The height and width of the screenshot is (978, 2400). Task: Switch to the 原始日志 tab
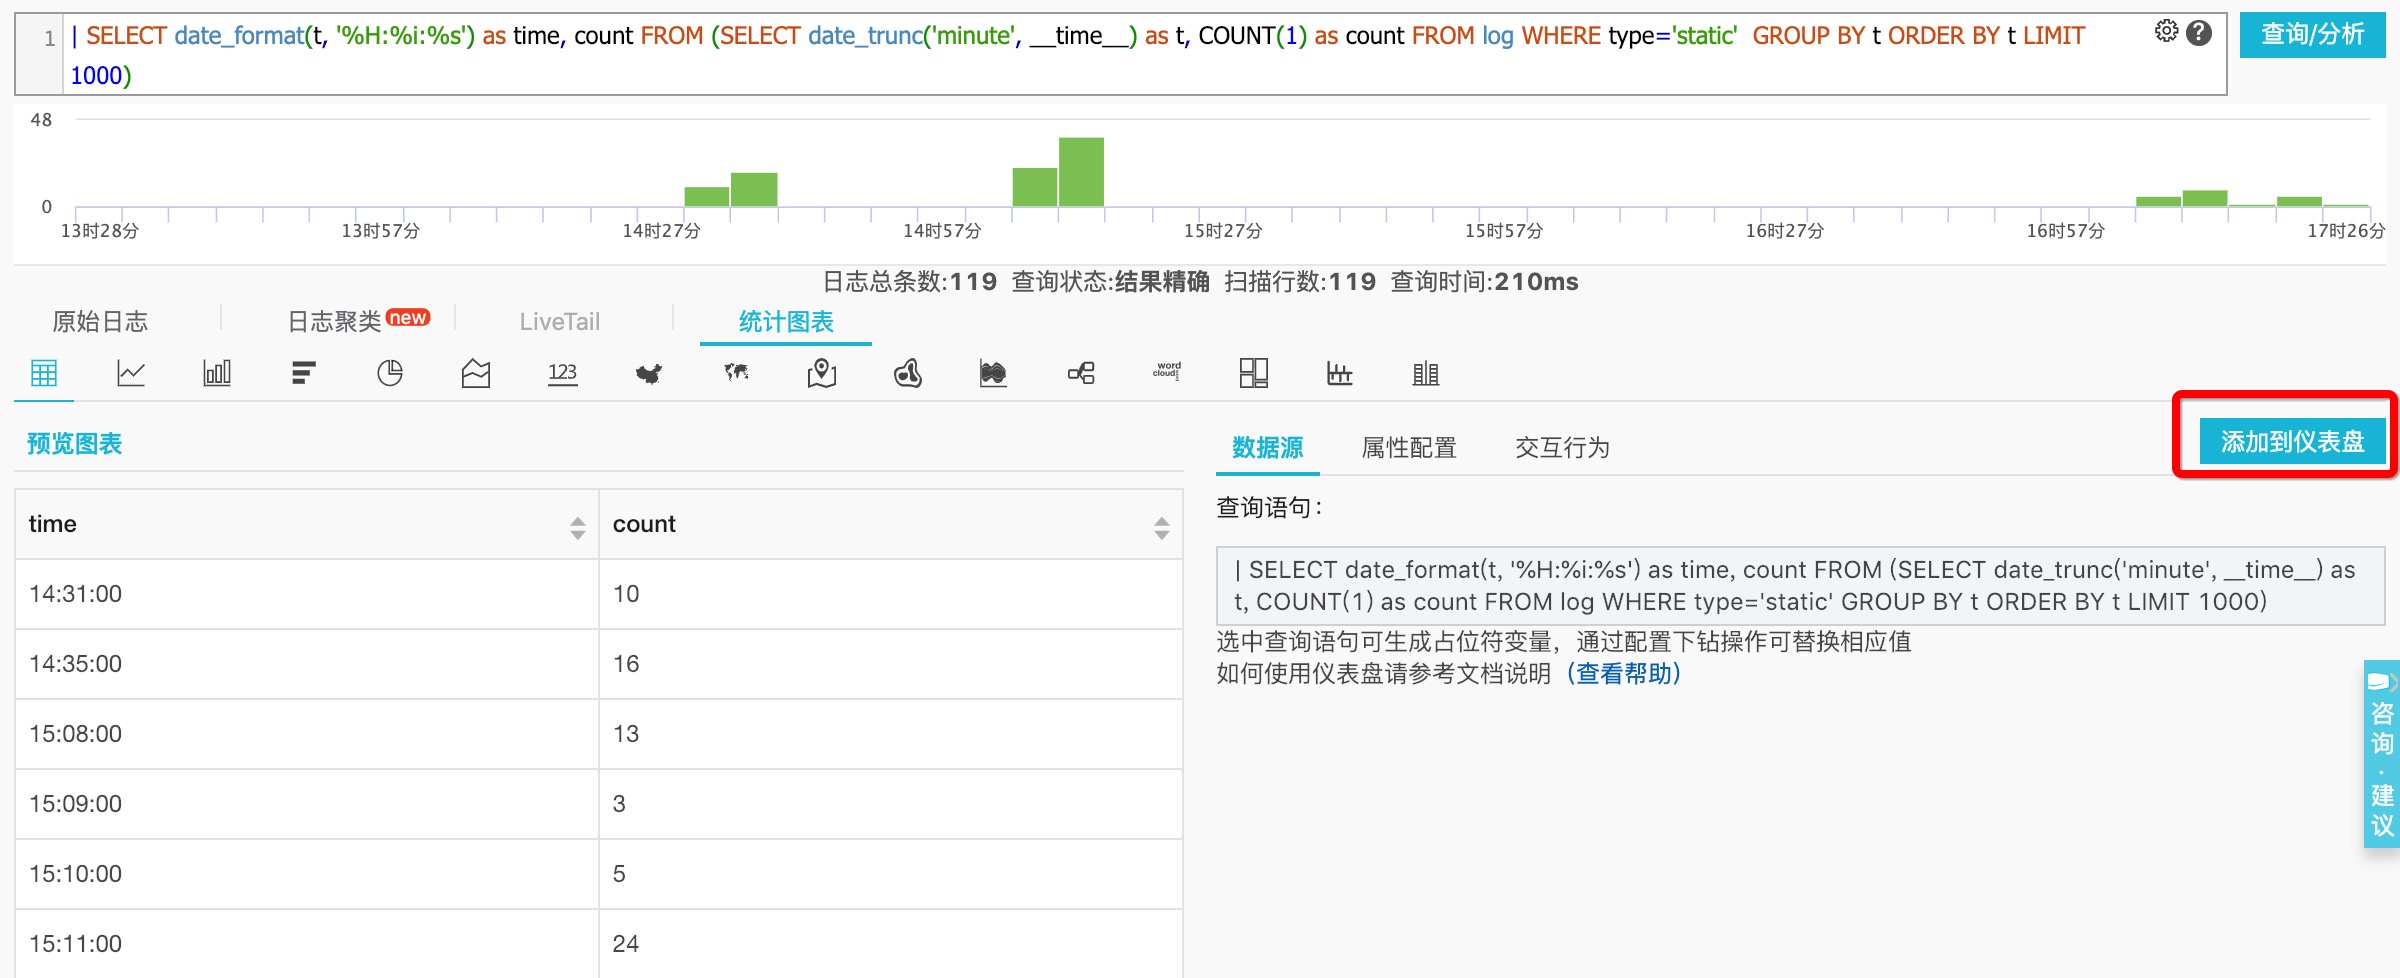tap(100, 321)
